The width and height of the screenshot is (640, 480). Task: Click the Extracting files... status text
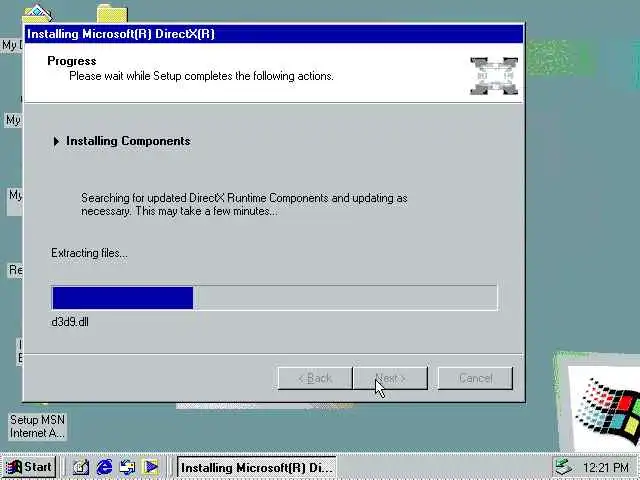point(89,253)
